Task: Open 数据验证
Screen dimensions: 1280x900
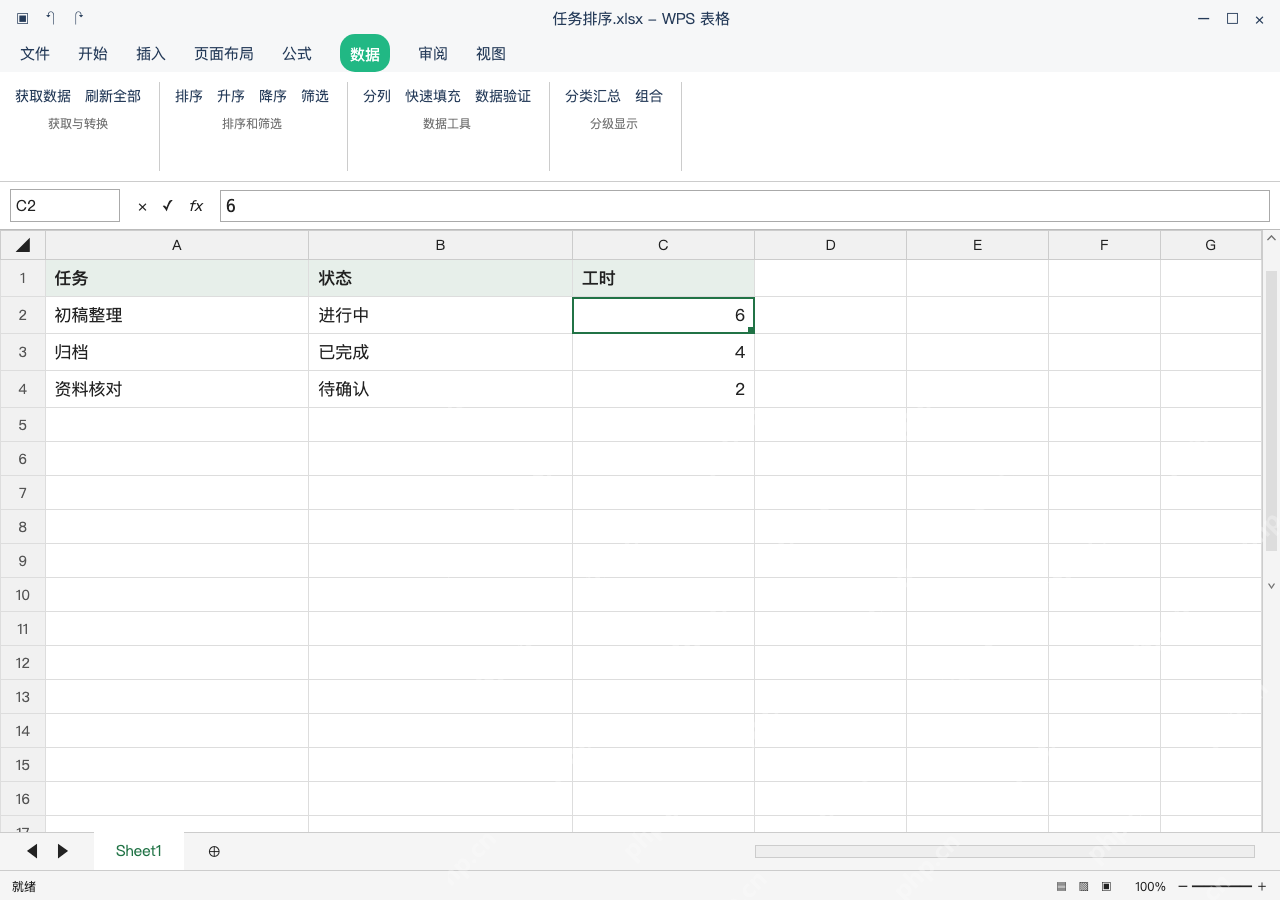Action: 503,96
